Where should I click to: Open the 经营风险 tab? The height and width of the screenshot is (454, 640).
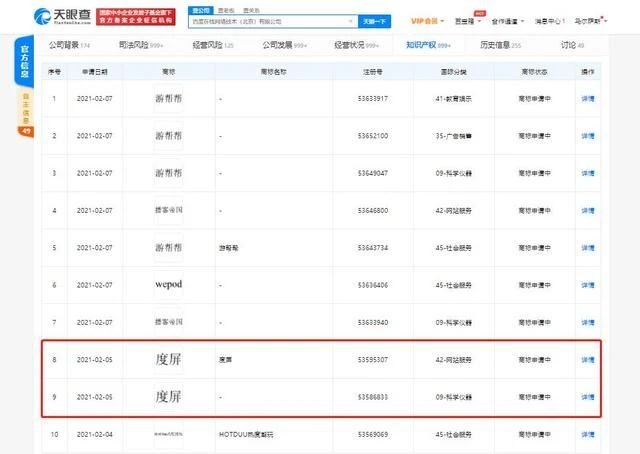point(213,45)
